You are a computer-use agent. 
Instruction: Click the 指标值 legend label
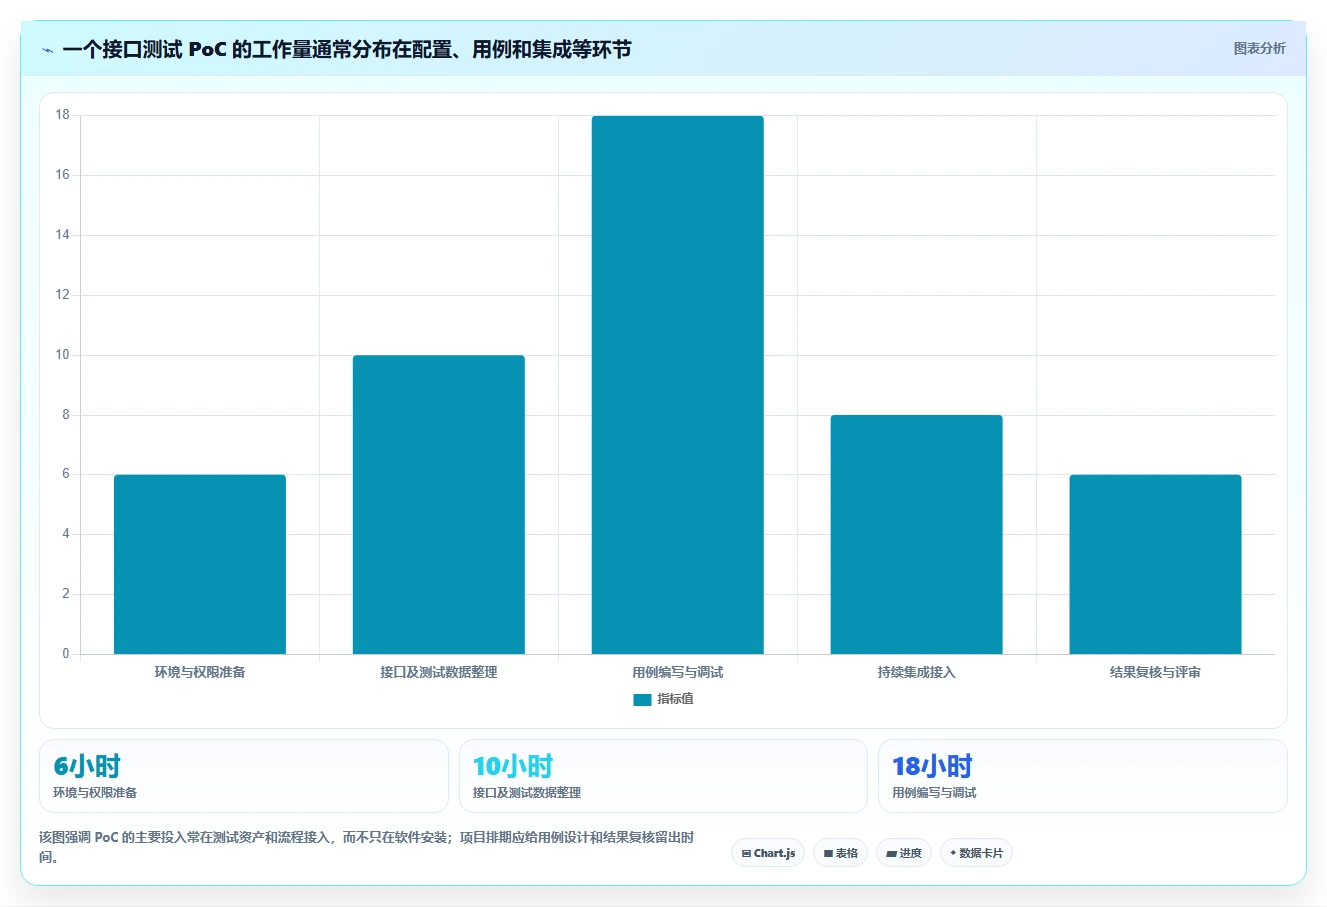coord(675,699)
